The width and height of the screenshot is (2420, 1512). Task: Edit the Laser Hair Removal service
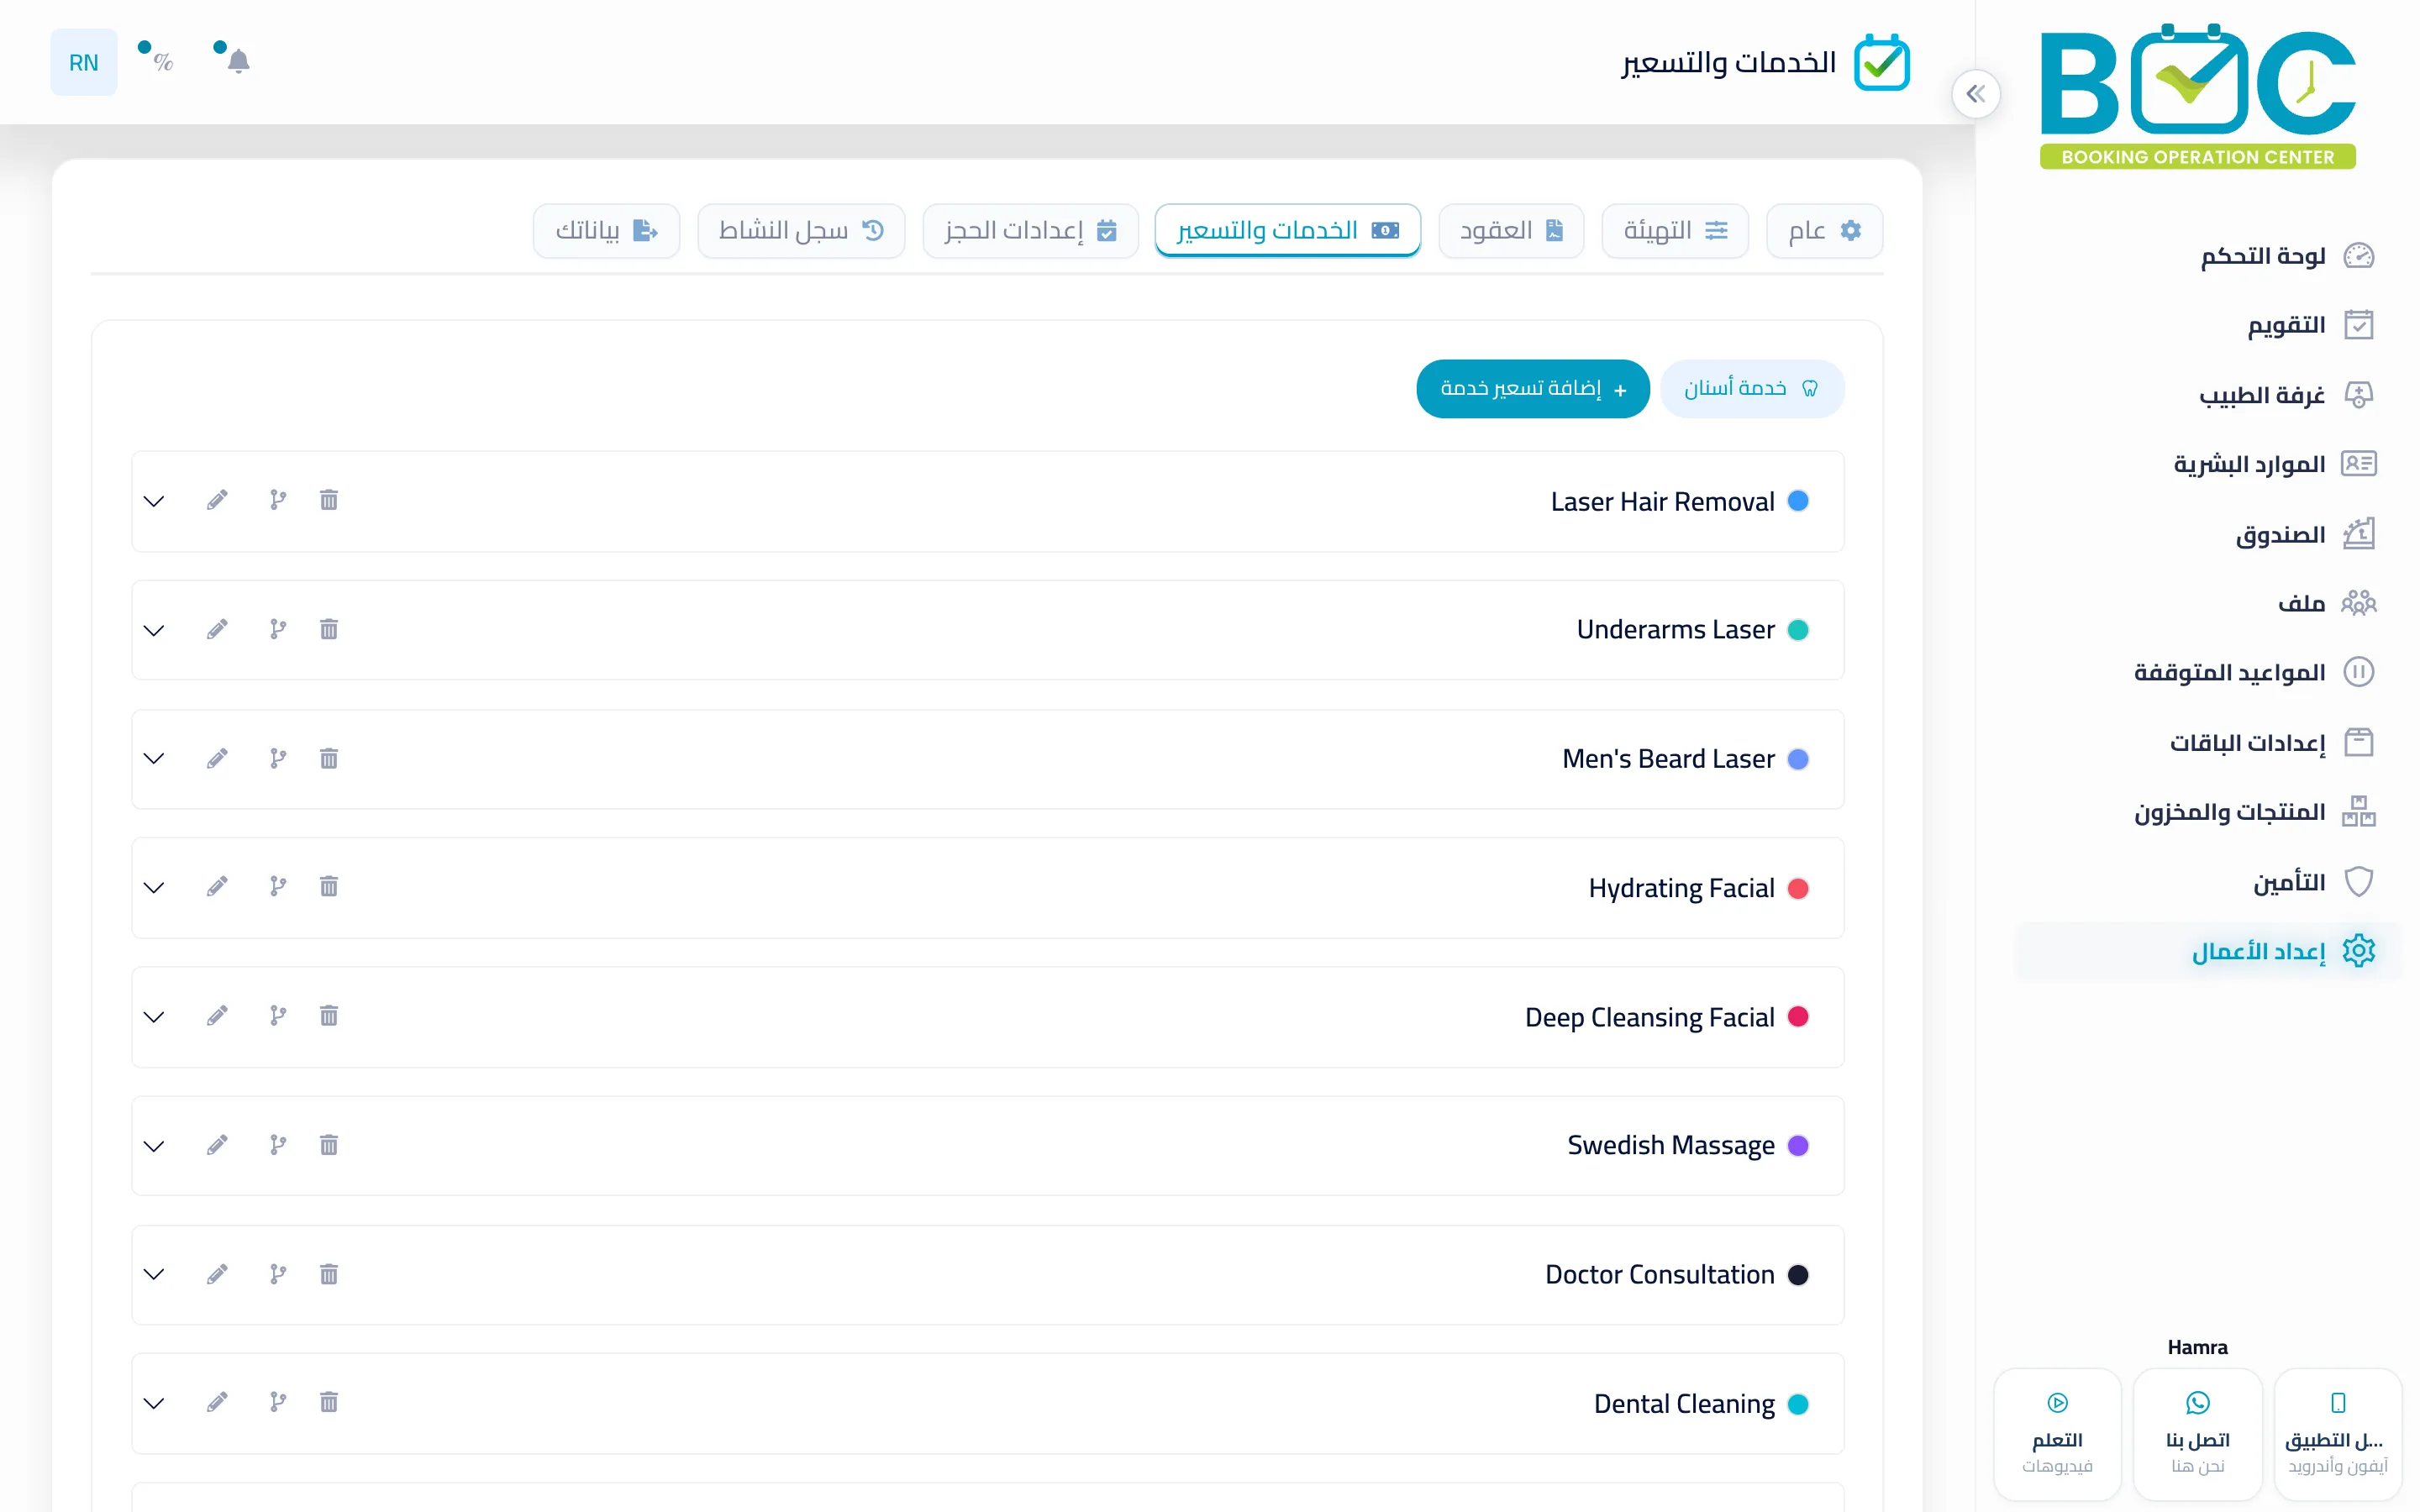point(217,500)
